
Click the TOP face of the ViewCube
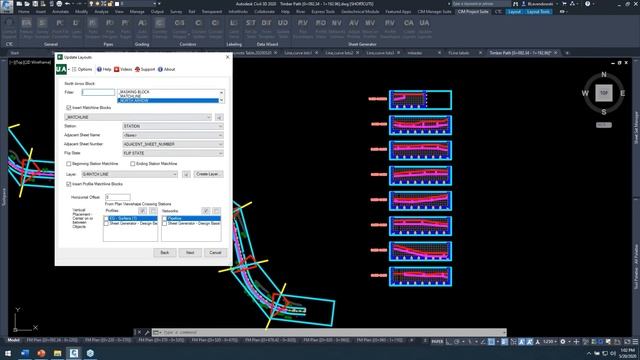604,93
